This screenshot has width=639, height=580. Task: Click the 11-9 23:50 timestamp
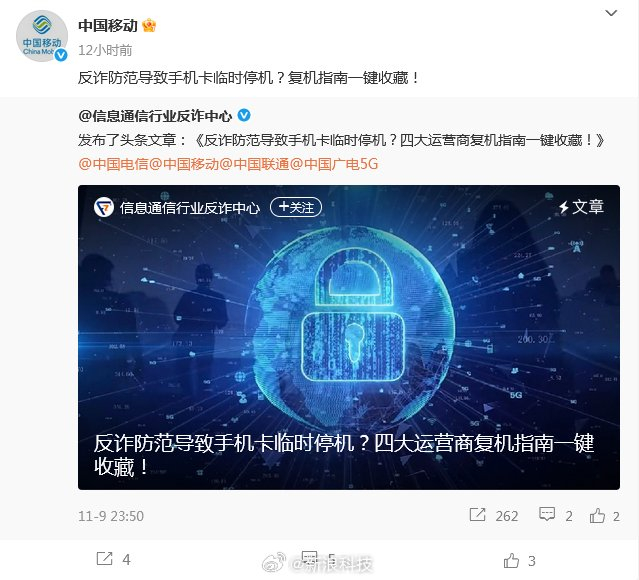pyautogui.click(x=111, y=516)
